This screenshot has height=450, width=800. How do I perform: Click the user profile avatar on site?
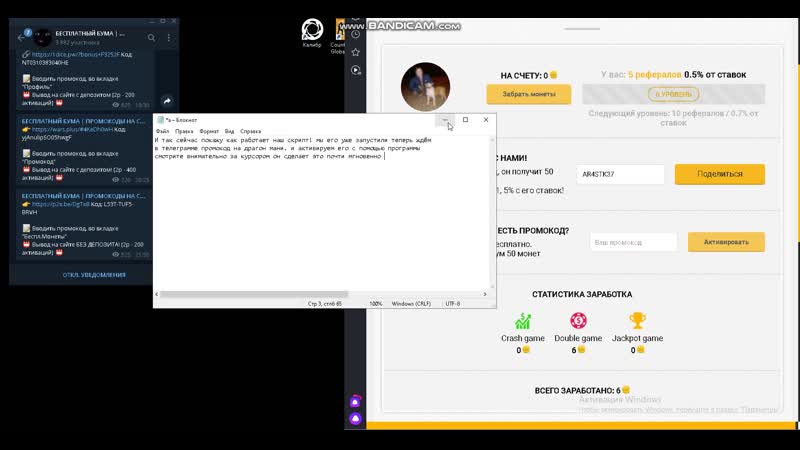425,87
